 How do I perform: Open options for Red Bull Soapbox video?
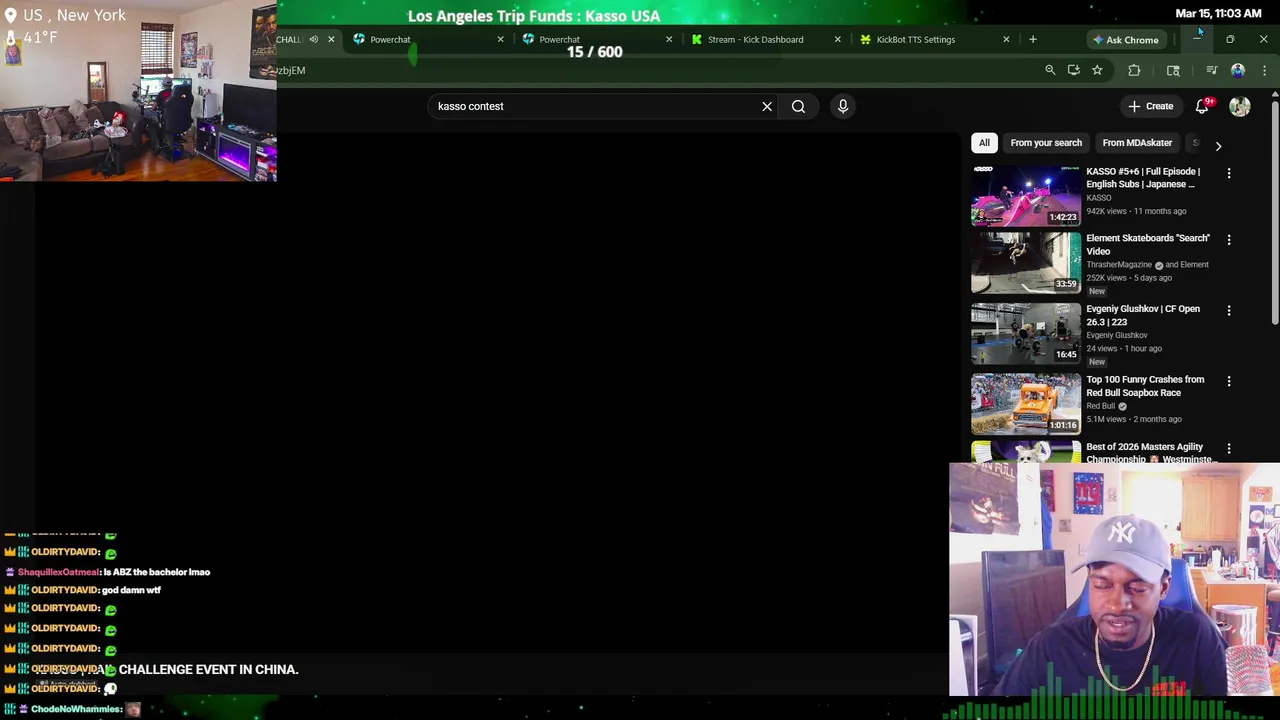[1229, 381]
